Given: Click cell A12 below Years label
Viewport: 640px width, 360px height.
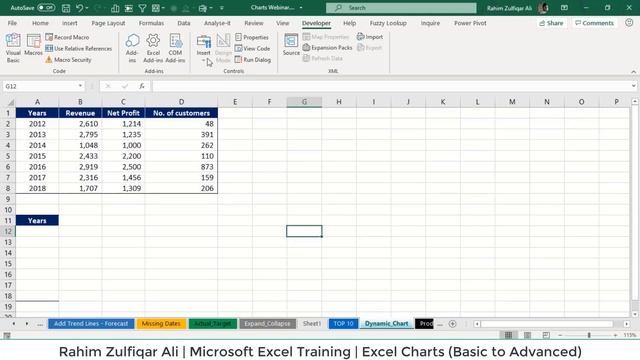Looking at the screenshot, I should point(37,231).
